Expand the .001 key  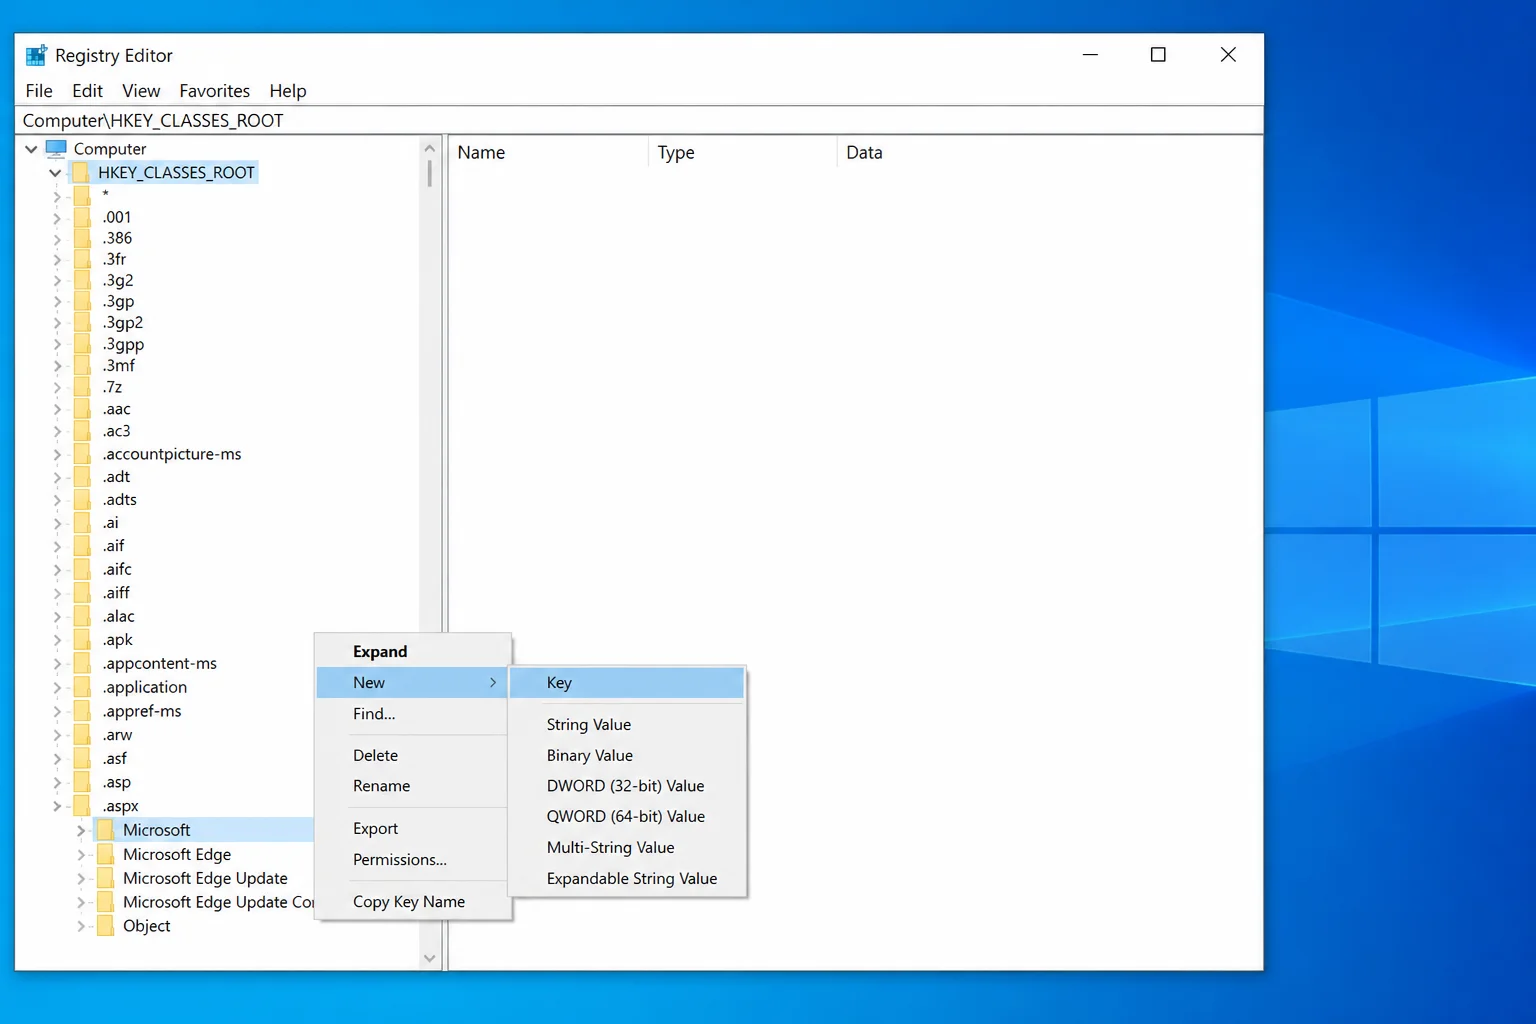point(57,218)
